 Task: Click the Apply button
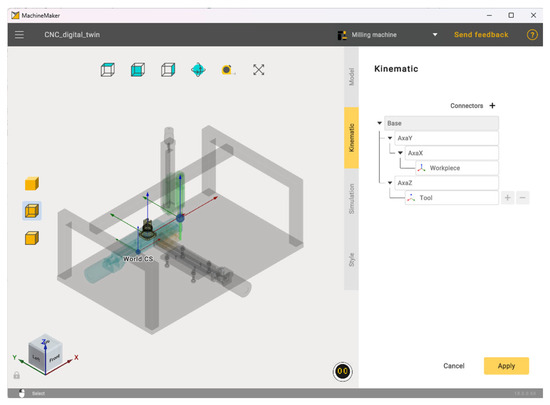click(x=506, y=366)
